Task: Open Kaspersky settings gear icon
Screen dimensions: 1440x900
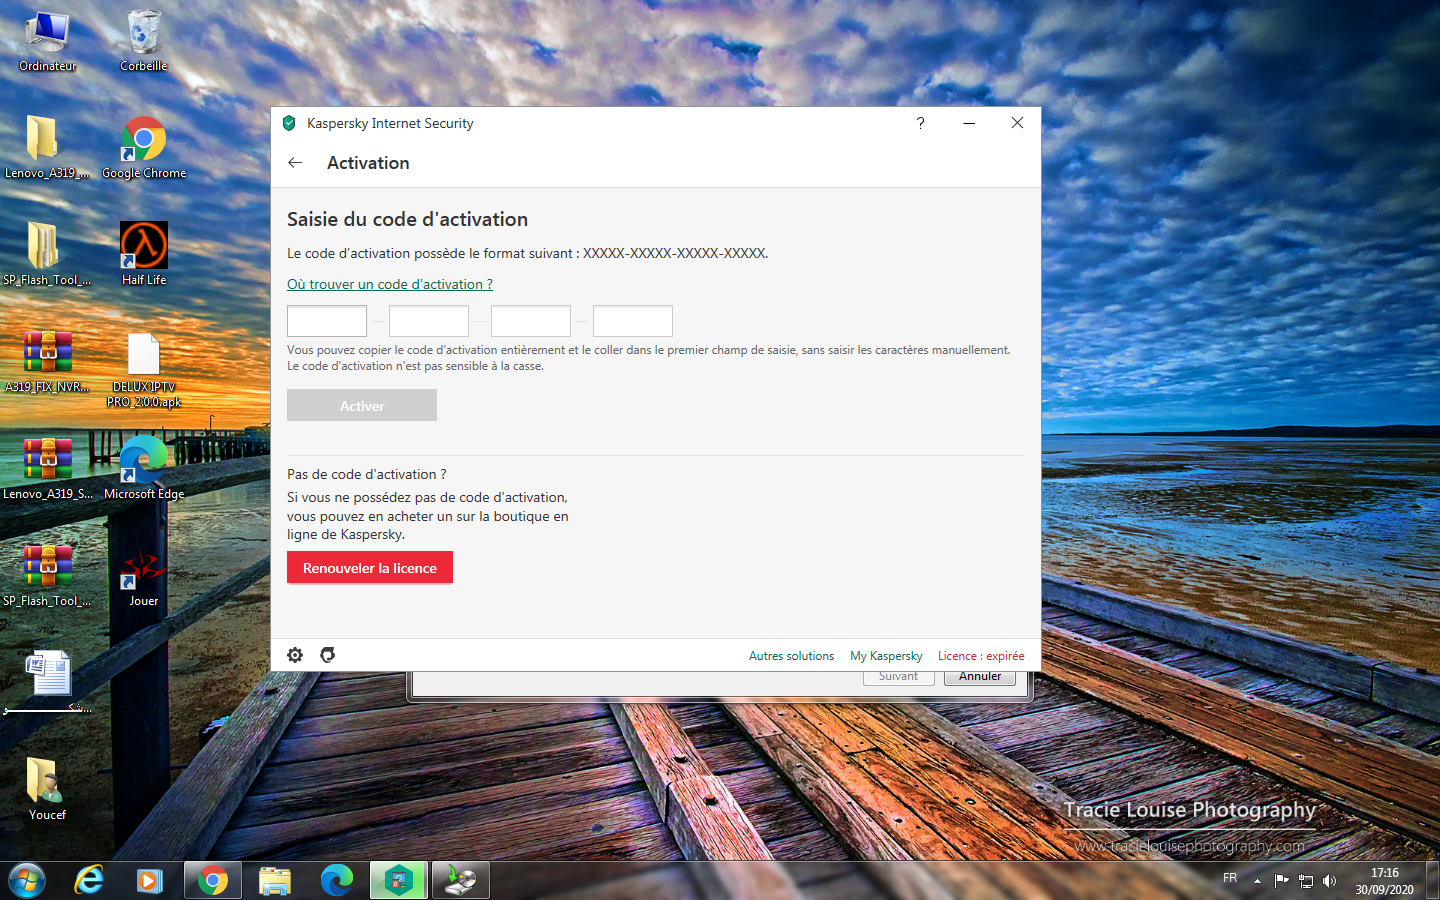Action: 295,655
